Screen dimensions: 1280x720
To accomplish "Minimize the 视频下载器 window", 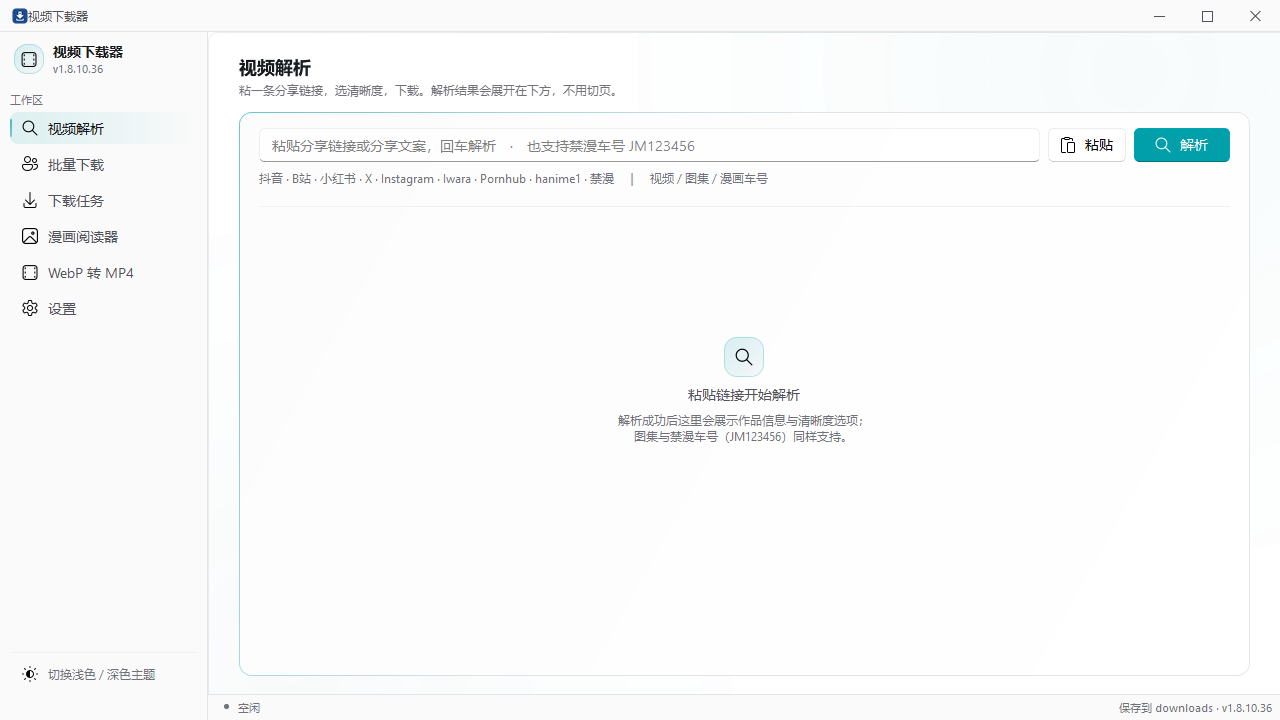I will tap(1160, 16).
